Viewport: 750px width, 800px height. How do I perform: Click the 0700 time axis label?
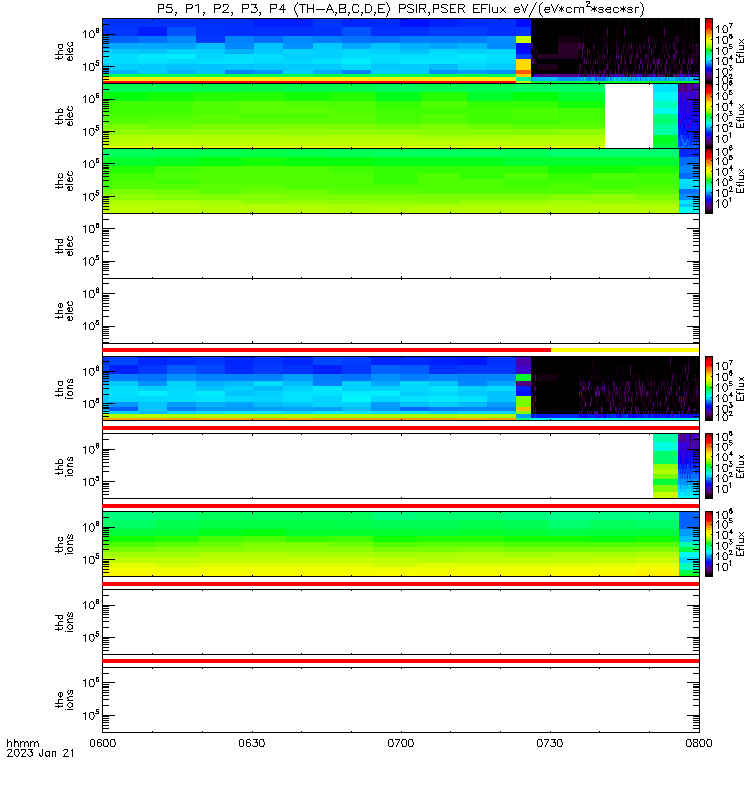[x=401, y=743]
